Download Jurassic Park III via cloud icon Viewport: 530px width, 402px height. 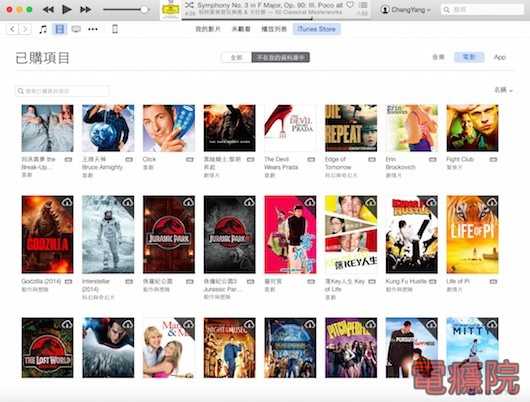pyautogui.click(x=249, y=202)
